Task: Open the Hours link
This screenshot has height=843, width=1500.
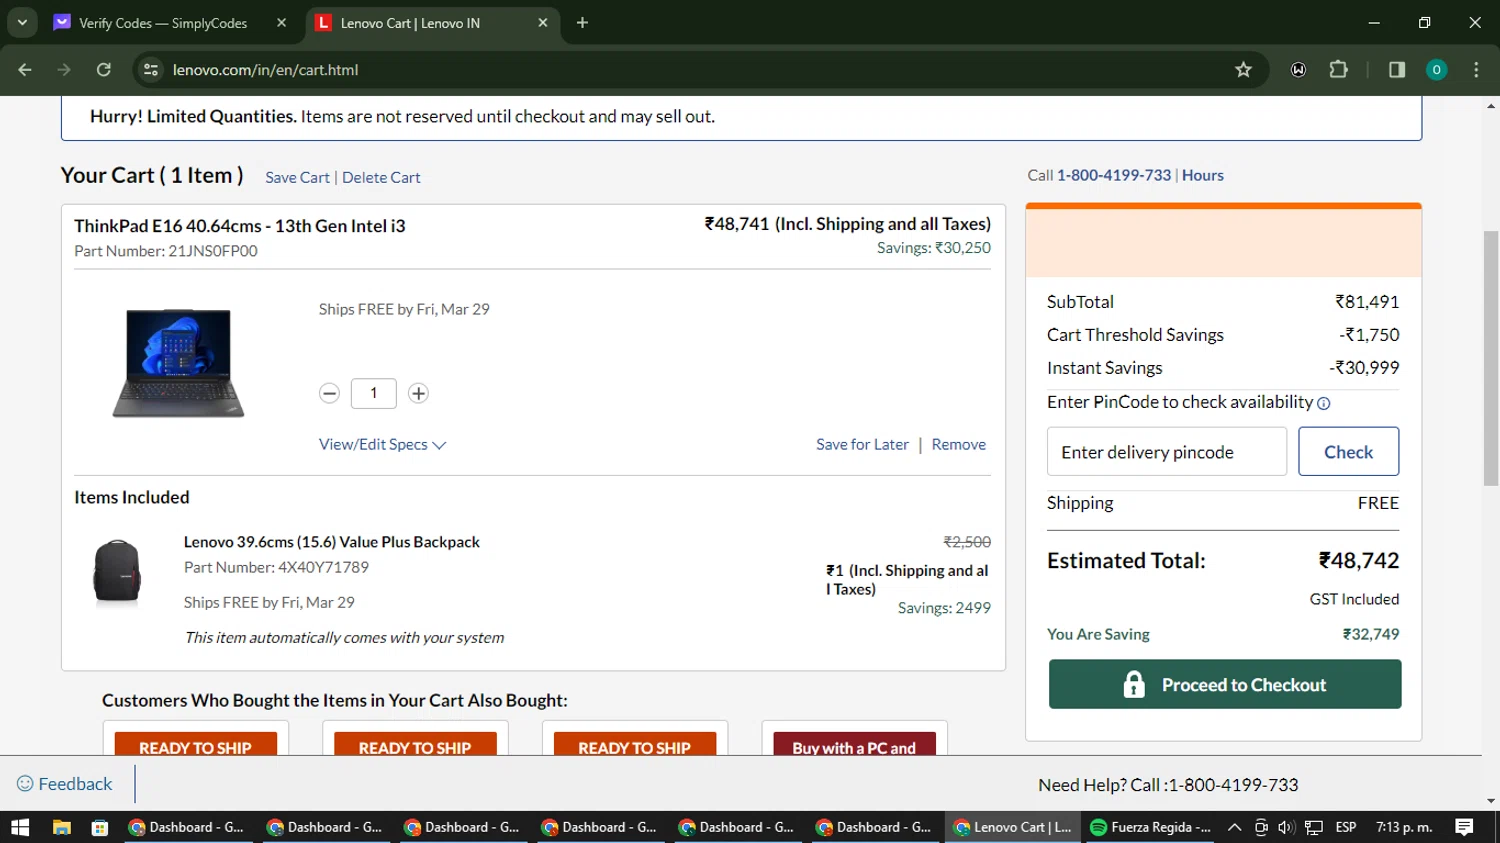Action: pyautogui.click(x=1203, y=175)
